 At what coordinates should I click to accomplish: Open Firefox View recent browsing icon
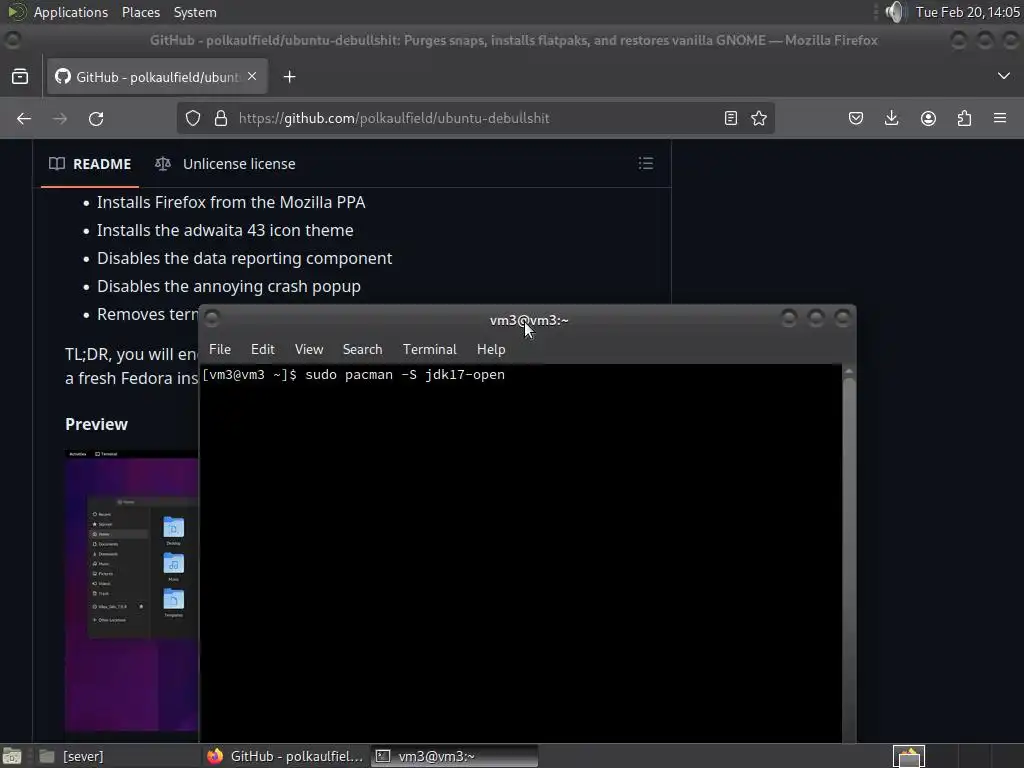pos(20,76)
